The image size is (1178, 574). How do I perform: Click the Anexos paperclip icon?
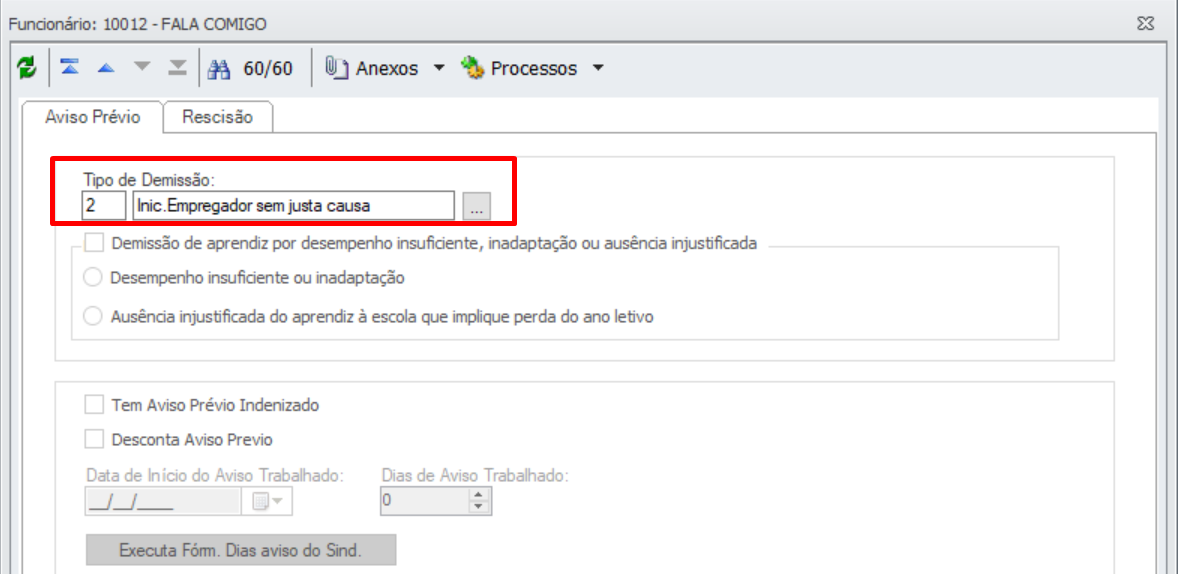(336, 68)
